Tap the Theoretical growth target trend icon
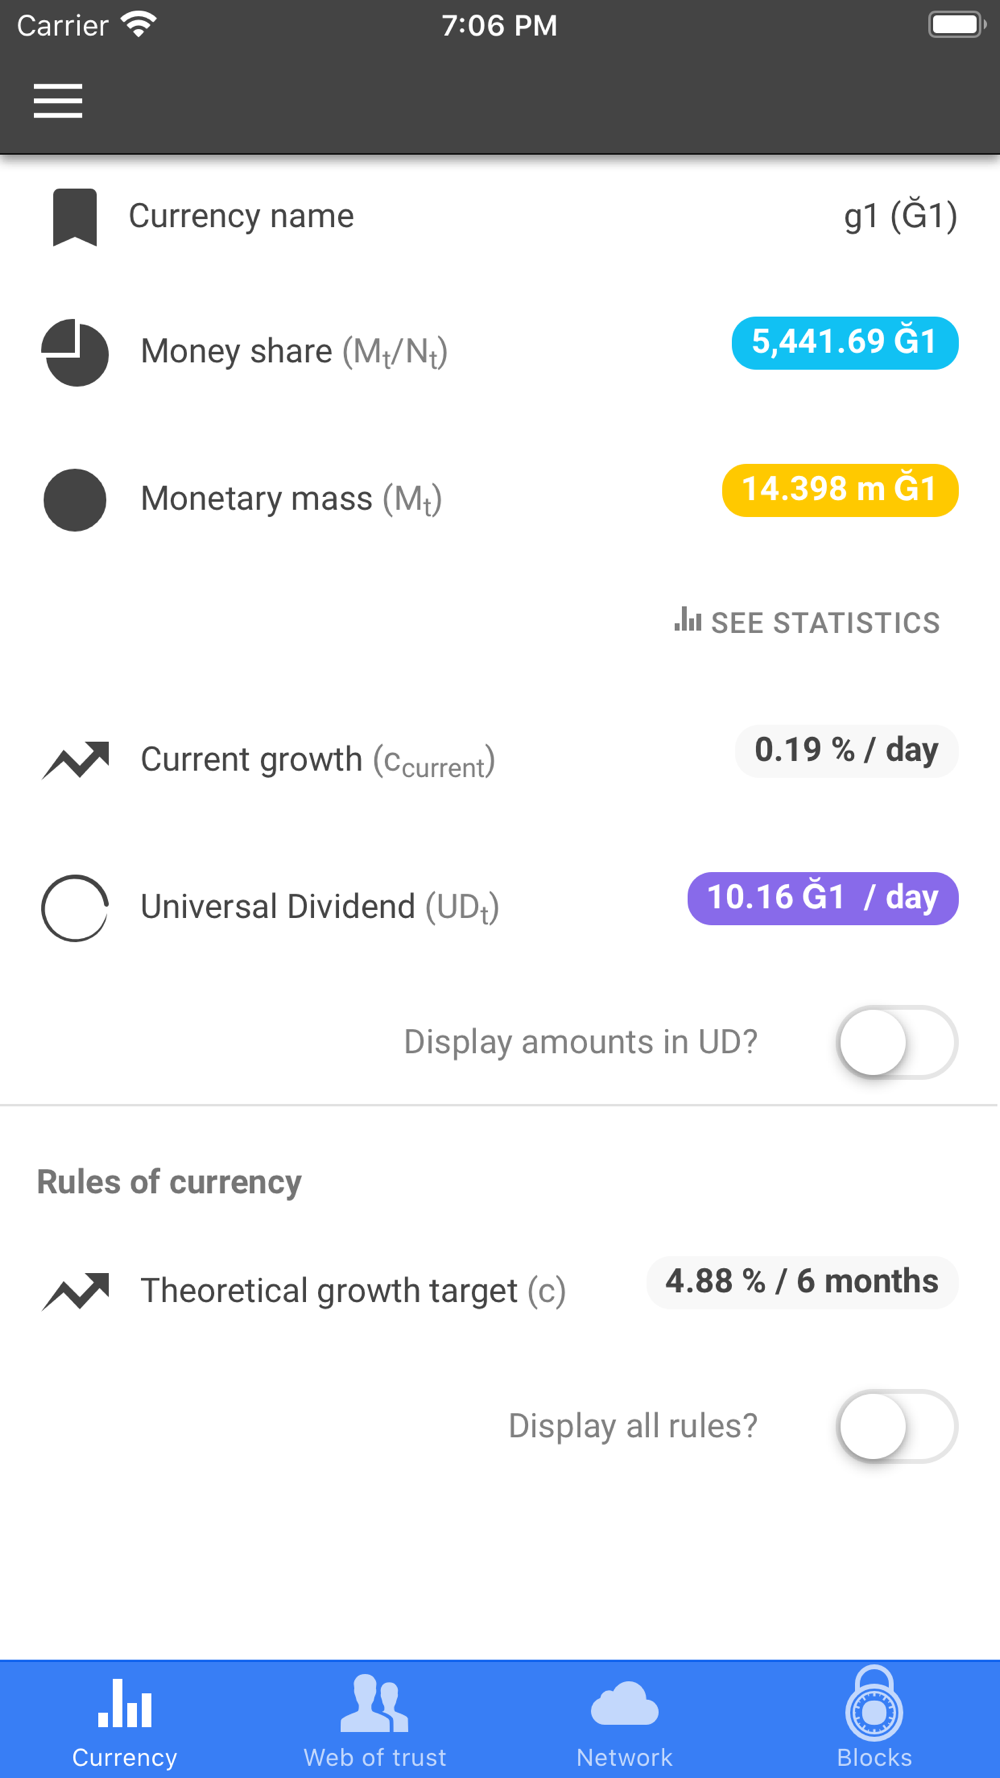 76,1291
